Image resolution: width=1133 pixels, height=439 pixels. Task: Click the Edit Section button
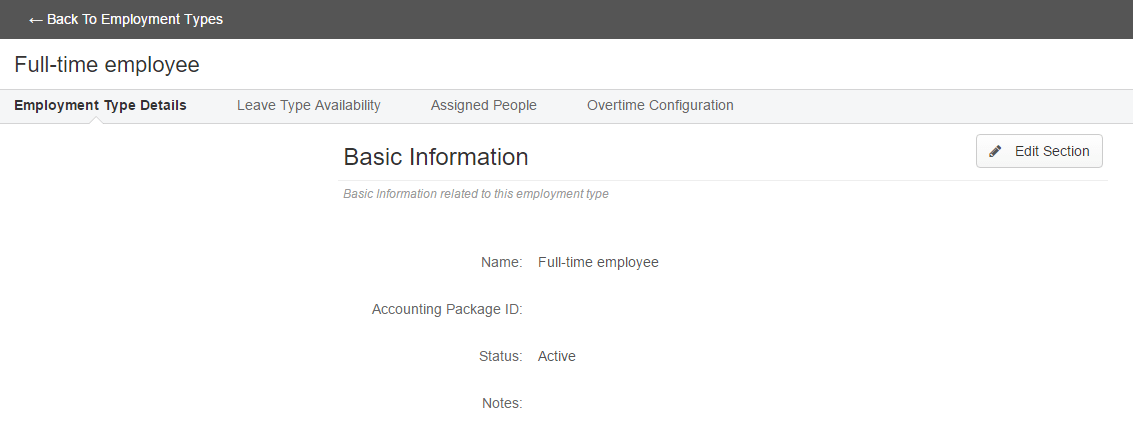pos(1039,151)
